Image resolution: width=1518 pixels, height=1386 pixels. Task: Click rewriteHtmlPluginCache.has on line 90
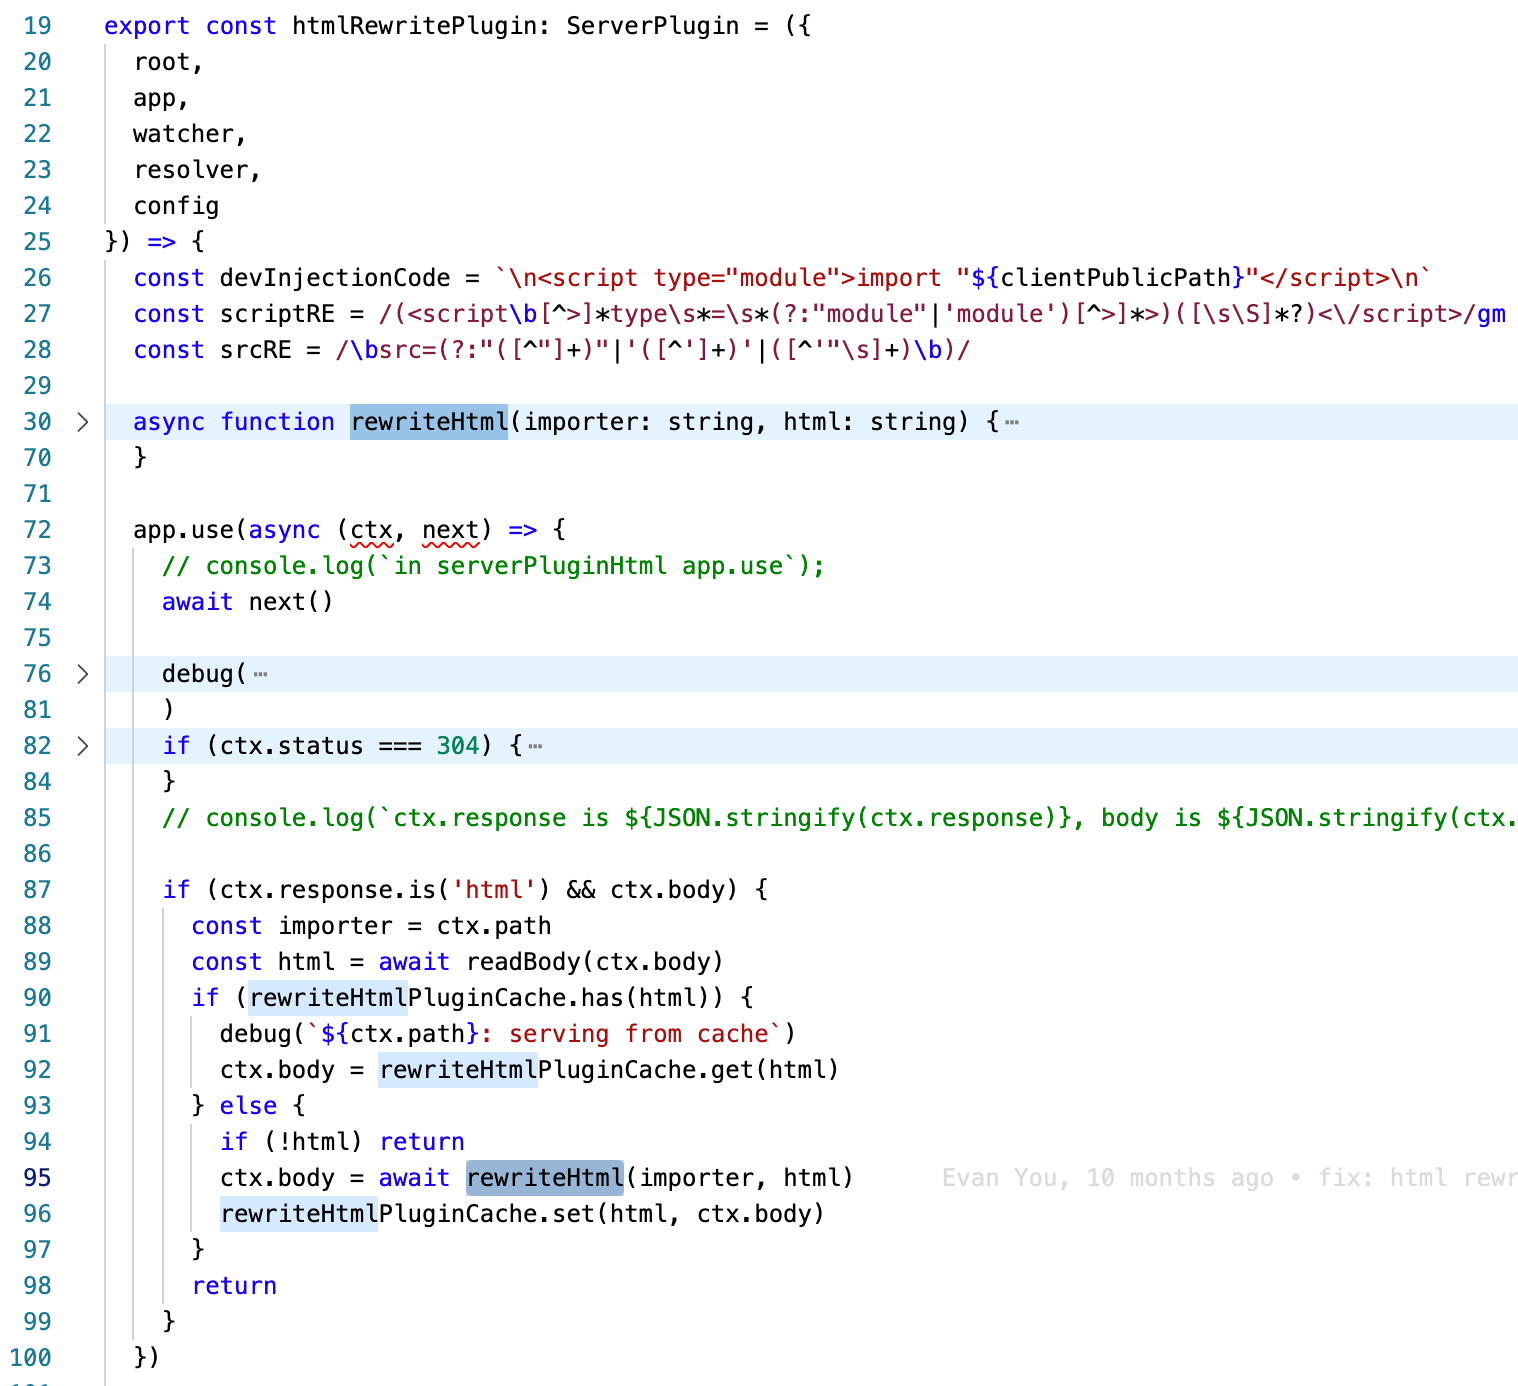click(436, 998)
